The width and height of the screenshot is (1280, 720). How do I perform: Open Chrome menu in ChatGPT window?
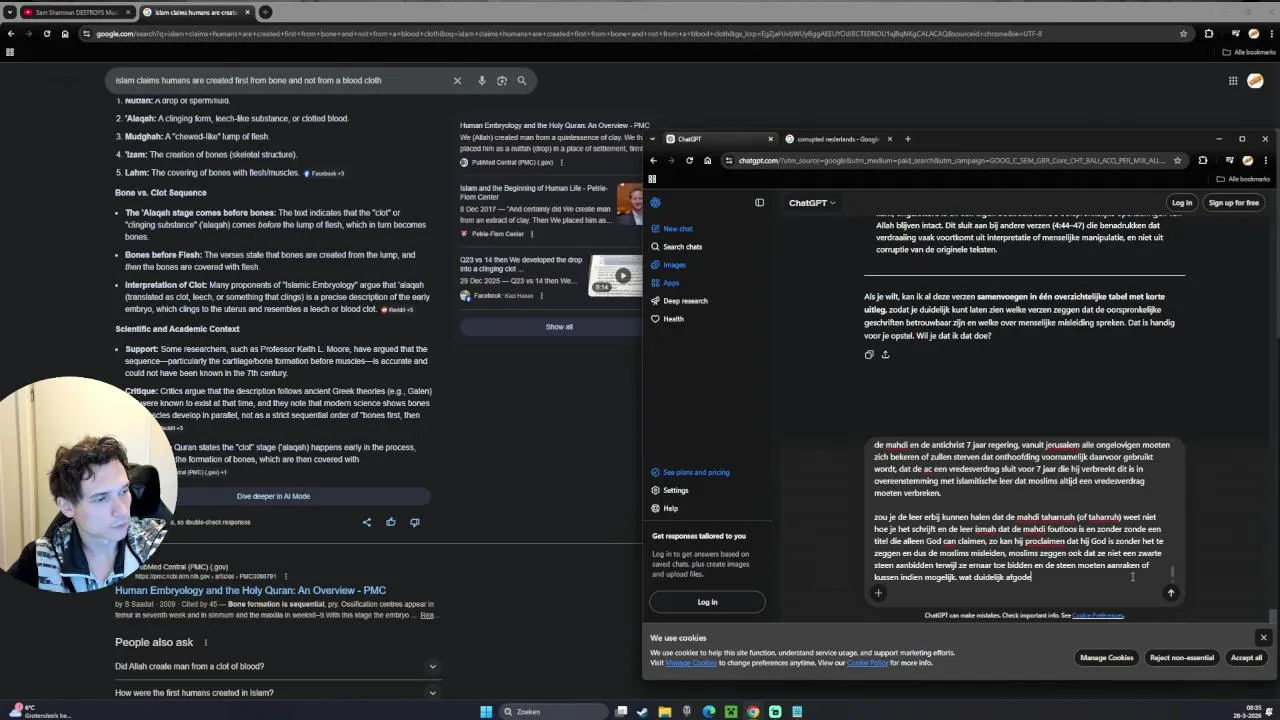1265,160
